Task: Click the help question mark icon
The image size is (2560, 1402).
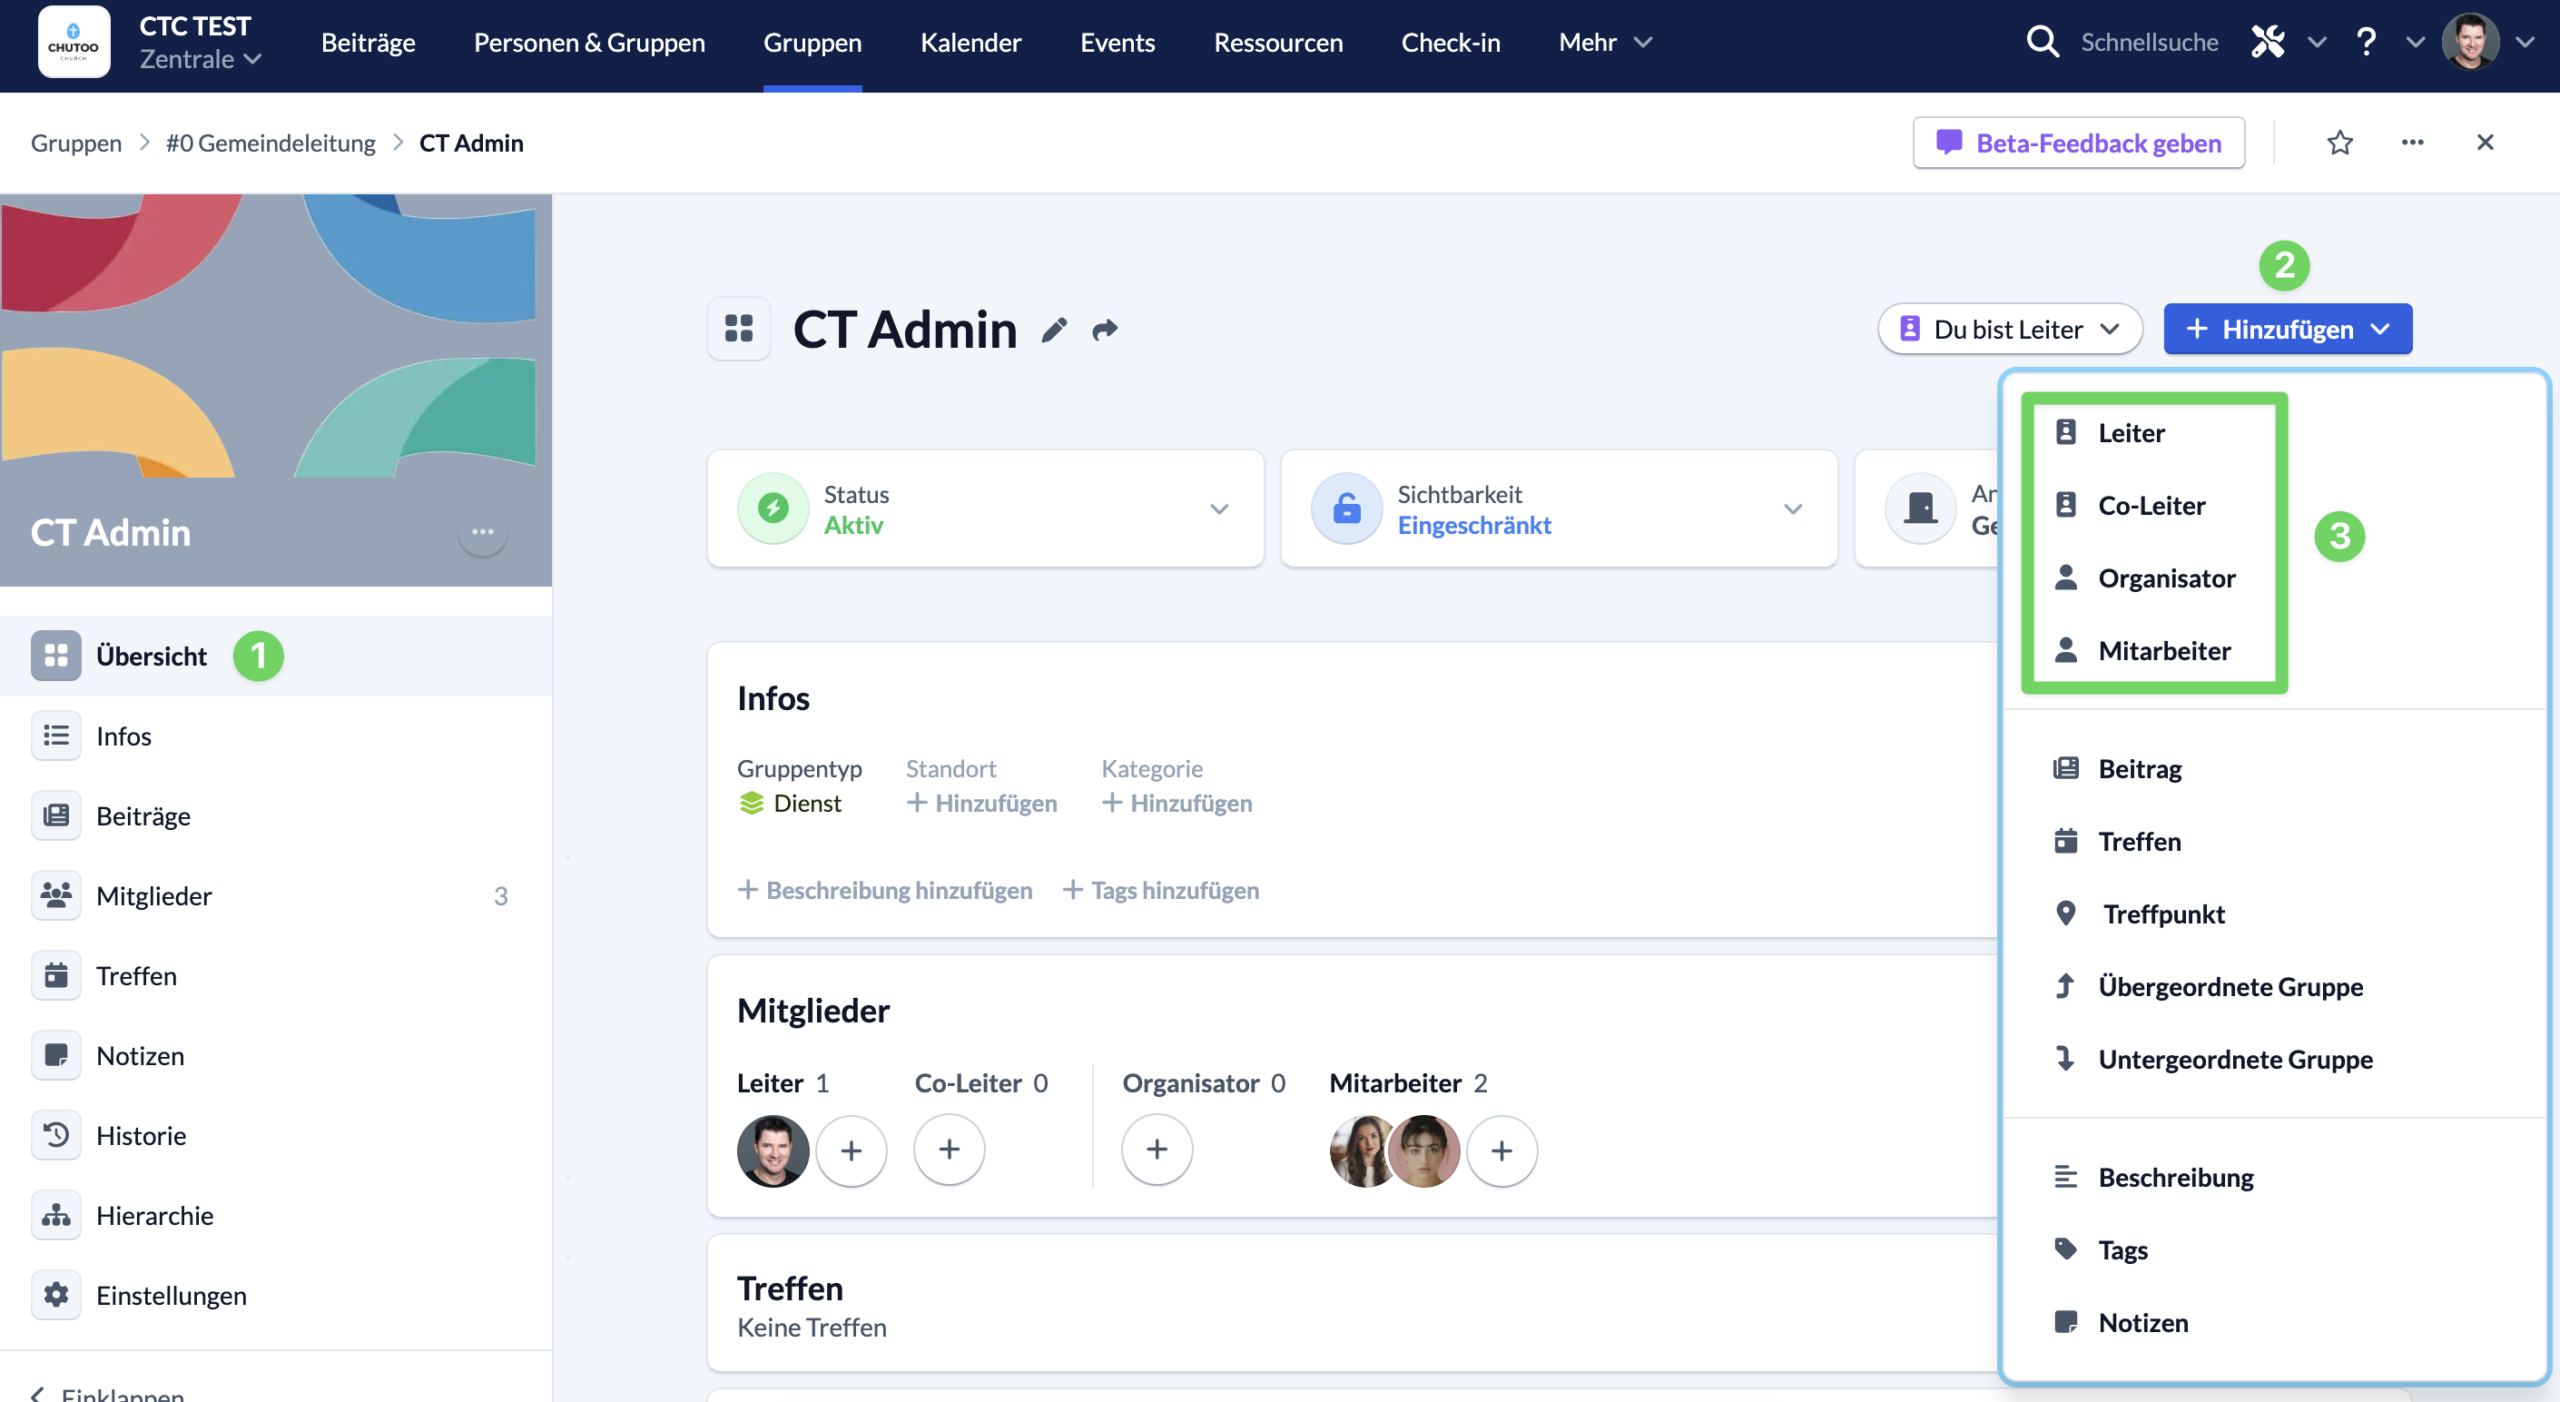Action: tap(2366, 42)
